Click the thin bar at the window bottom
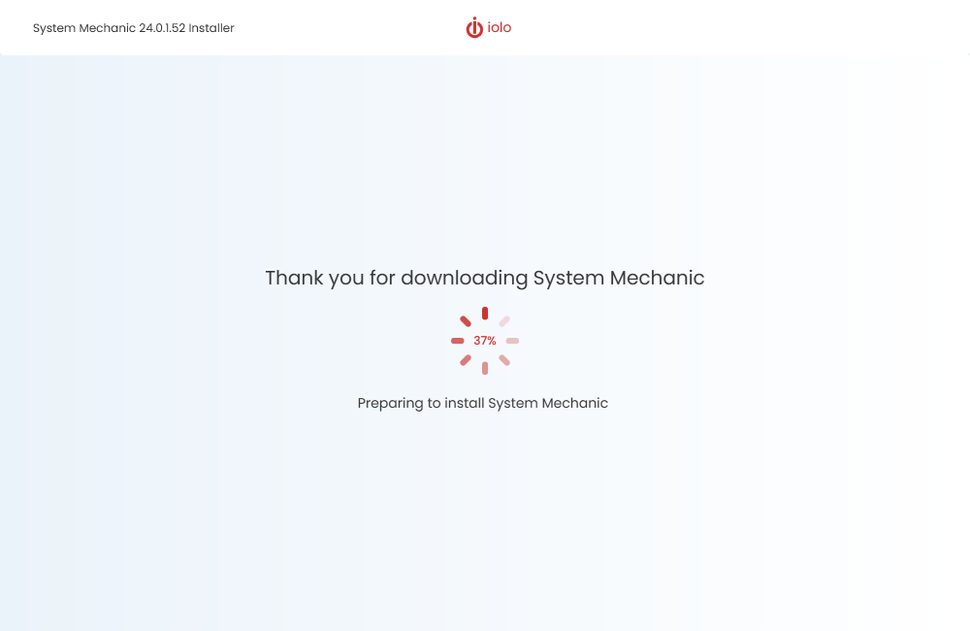The height and width of the screenshot is (631, 970). point(485,626)
